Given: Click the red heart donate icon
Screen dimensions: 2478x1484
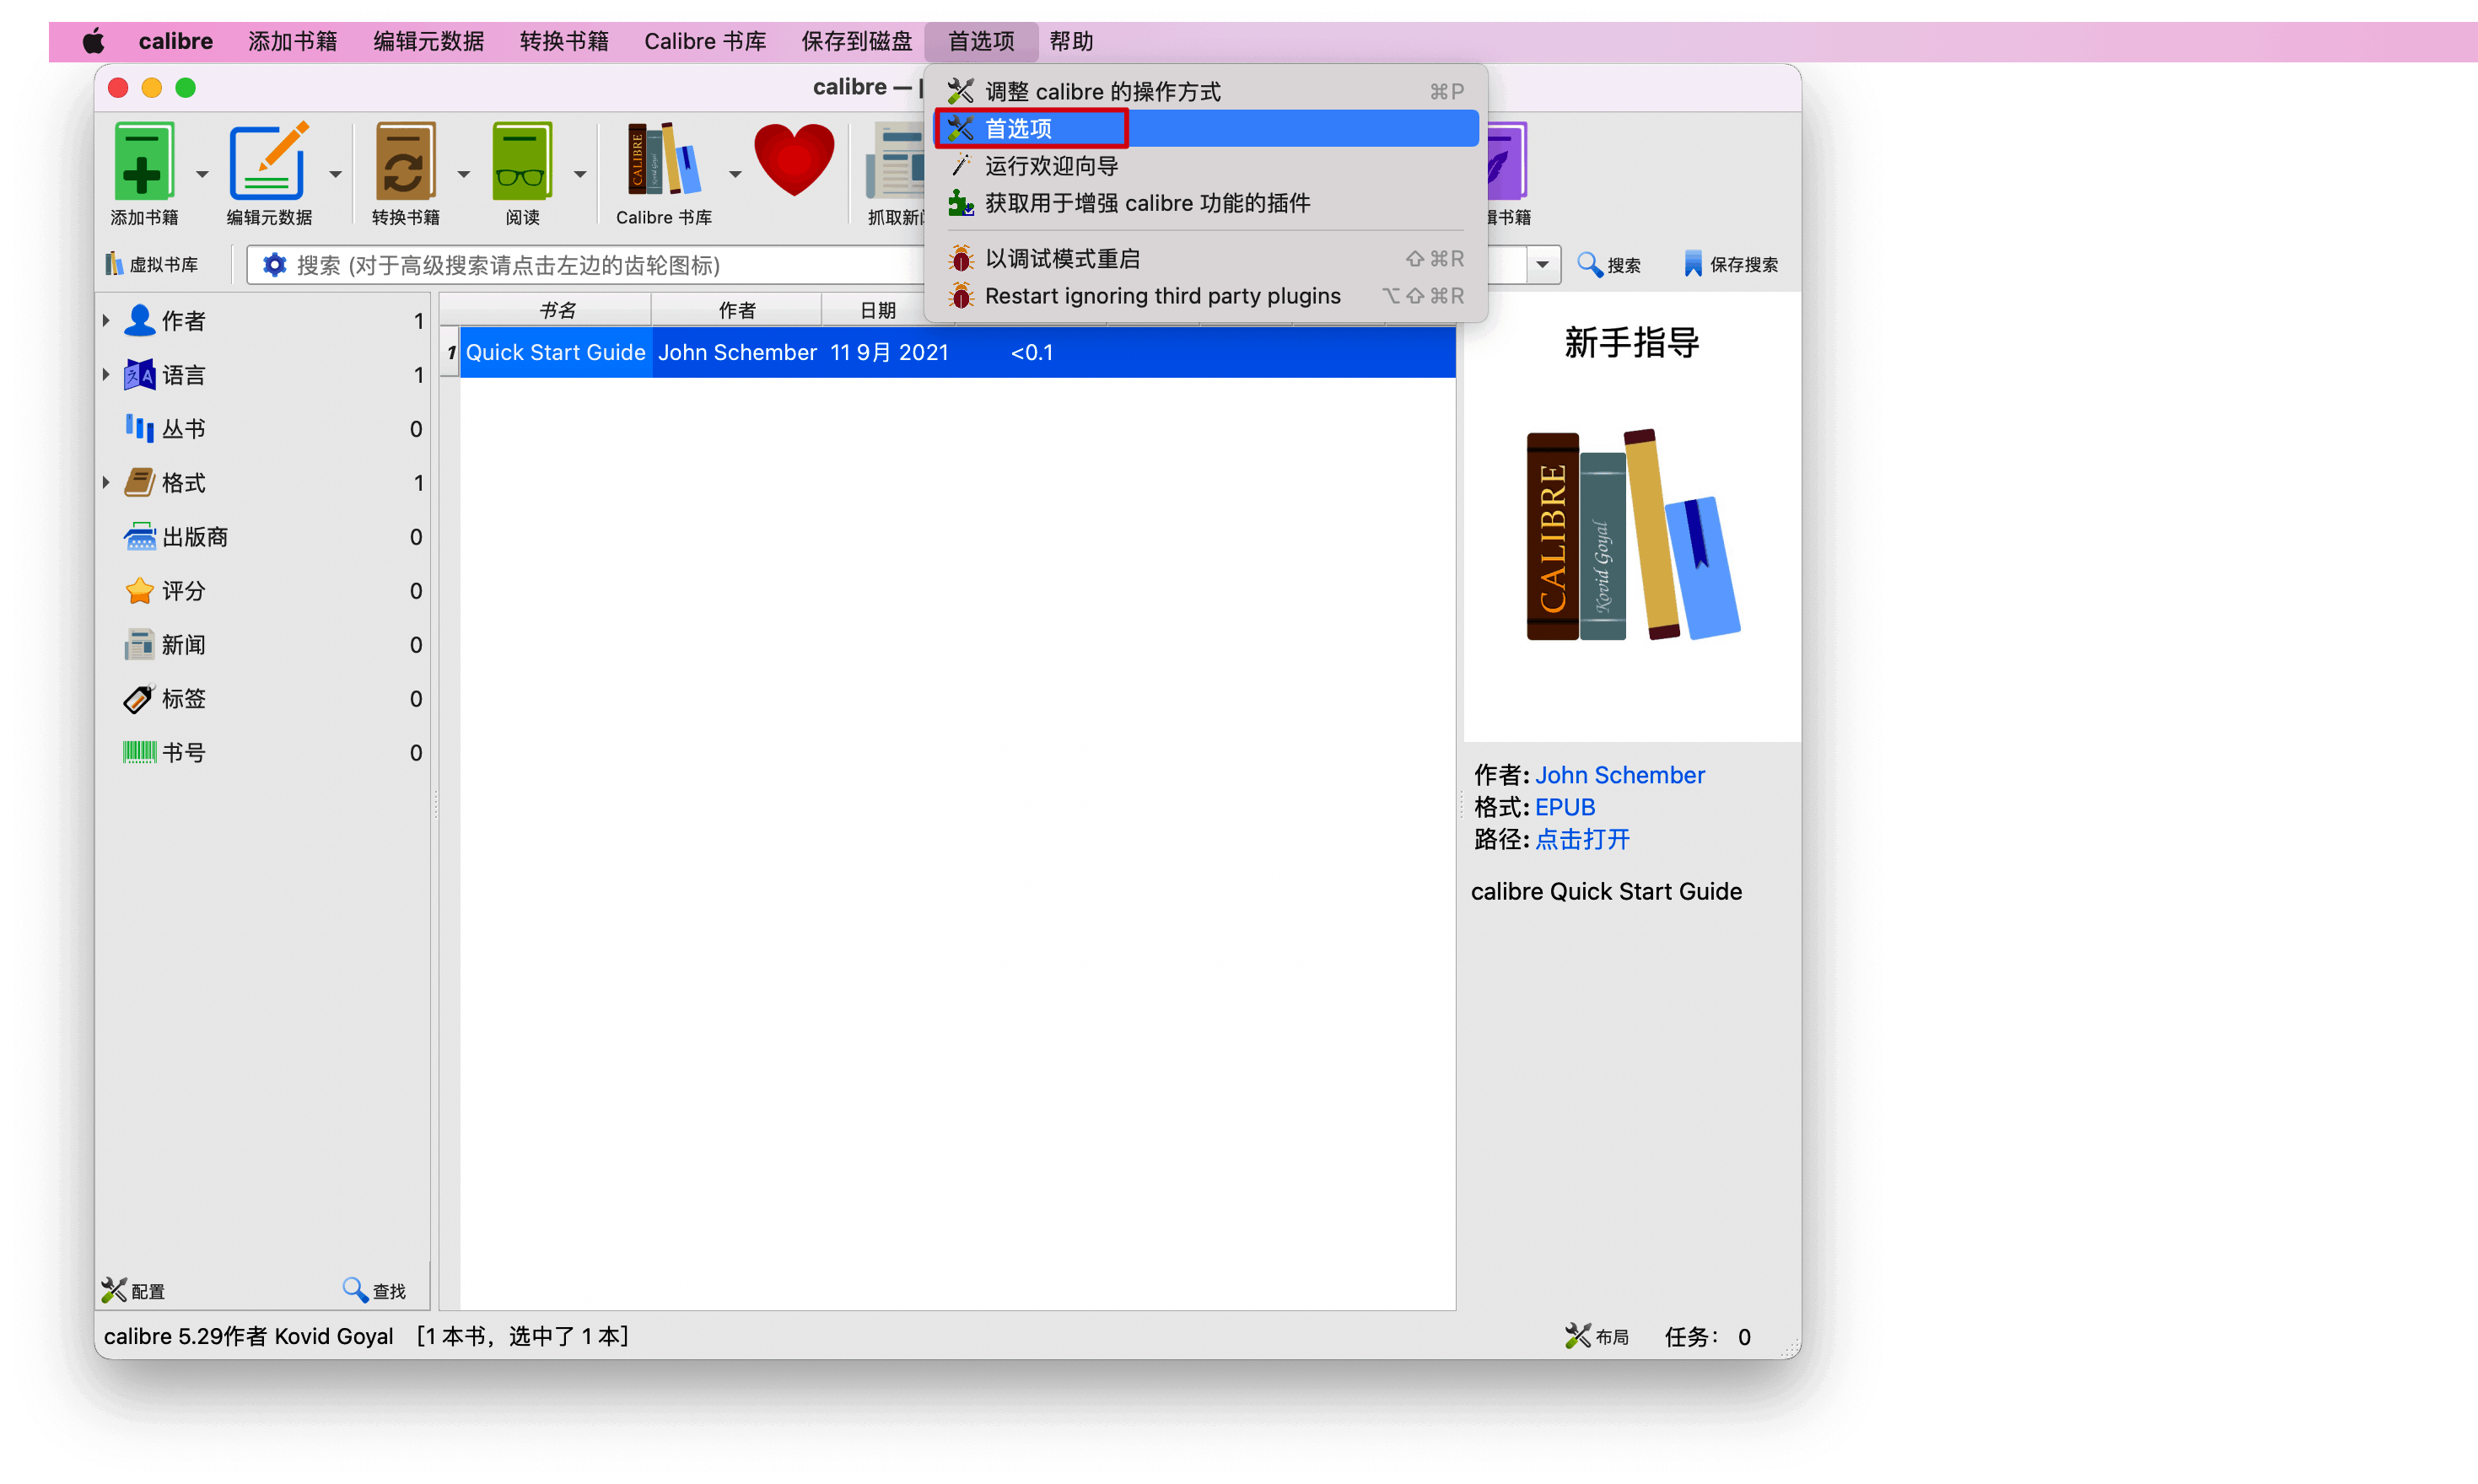Looking at the screenshot, I should (794, 160).
